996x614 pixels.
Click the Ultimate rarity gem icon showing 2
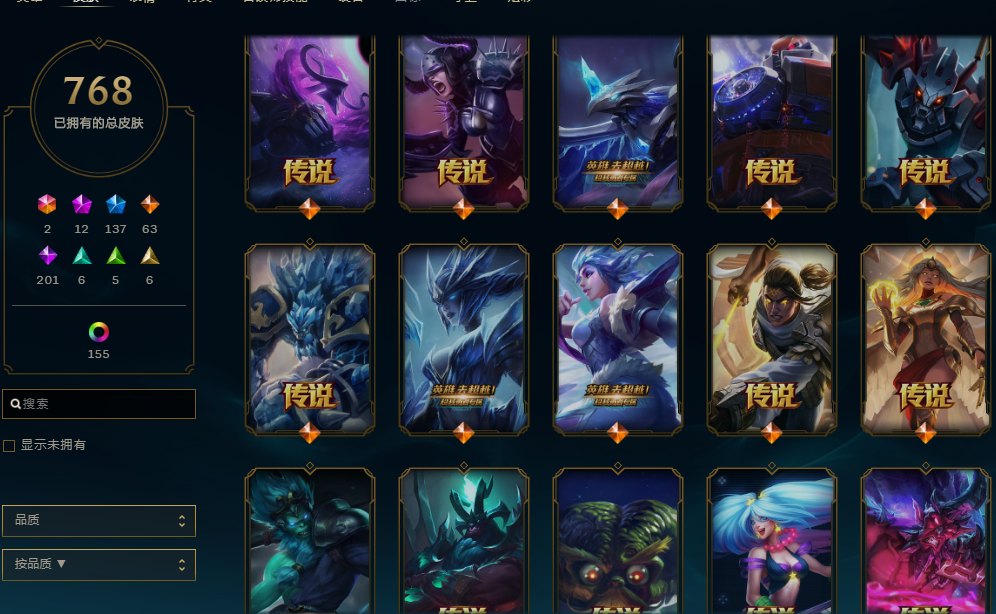tap(47, 204)
